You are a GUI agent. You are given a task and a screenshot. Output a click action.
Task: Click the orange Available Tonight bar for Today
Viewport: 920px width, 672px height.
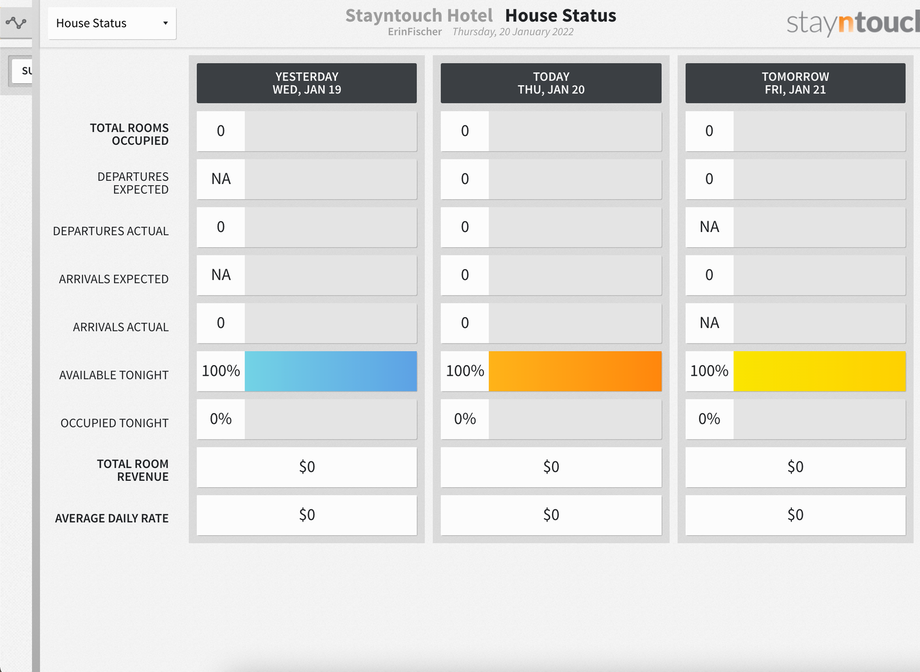[x=575, y=372]
